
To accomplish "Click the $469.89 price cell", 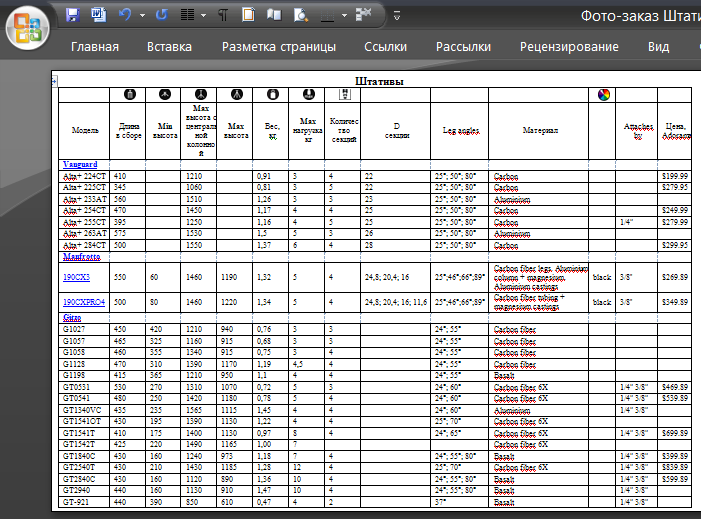I will (675, 387).
